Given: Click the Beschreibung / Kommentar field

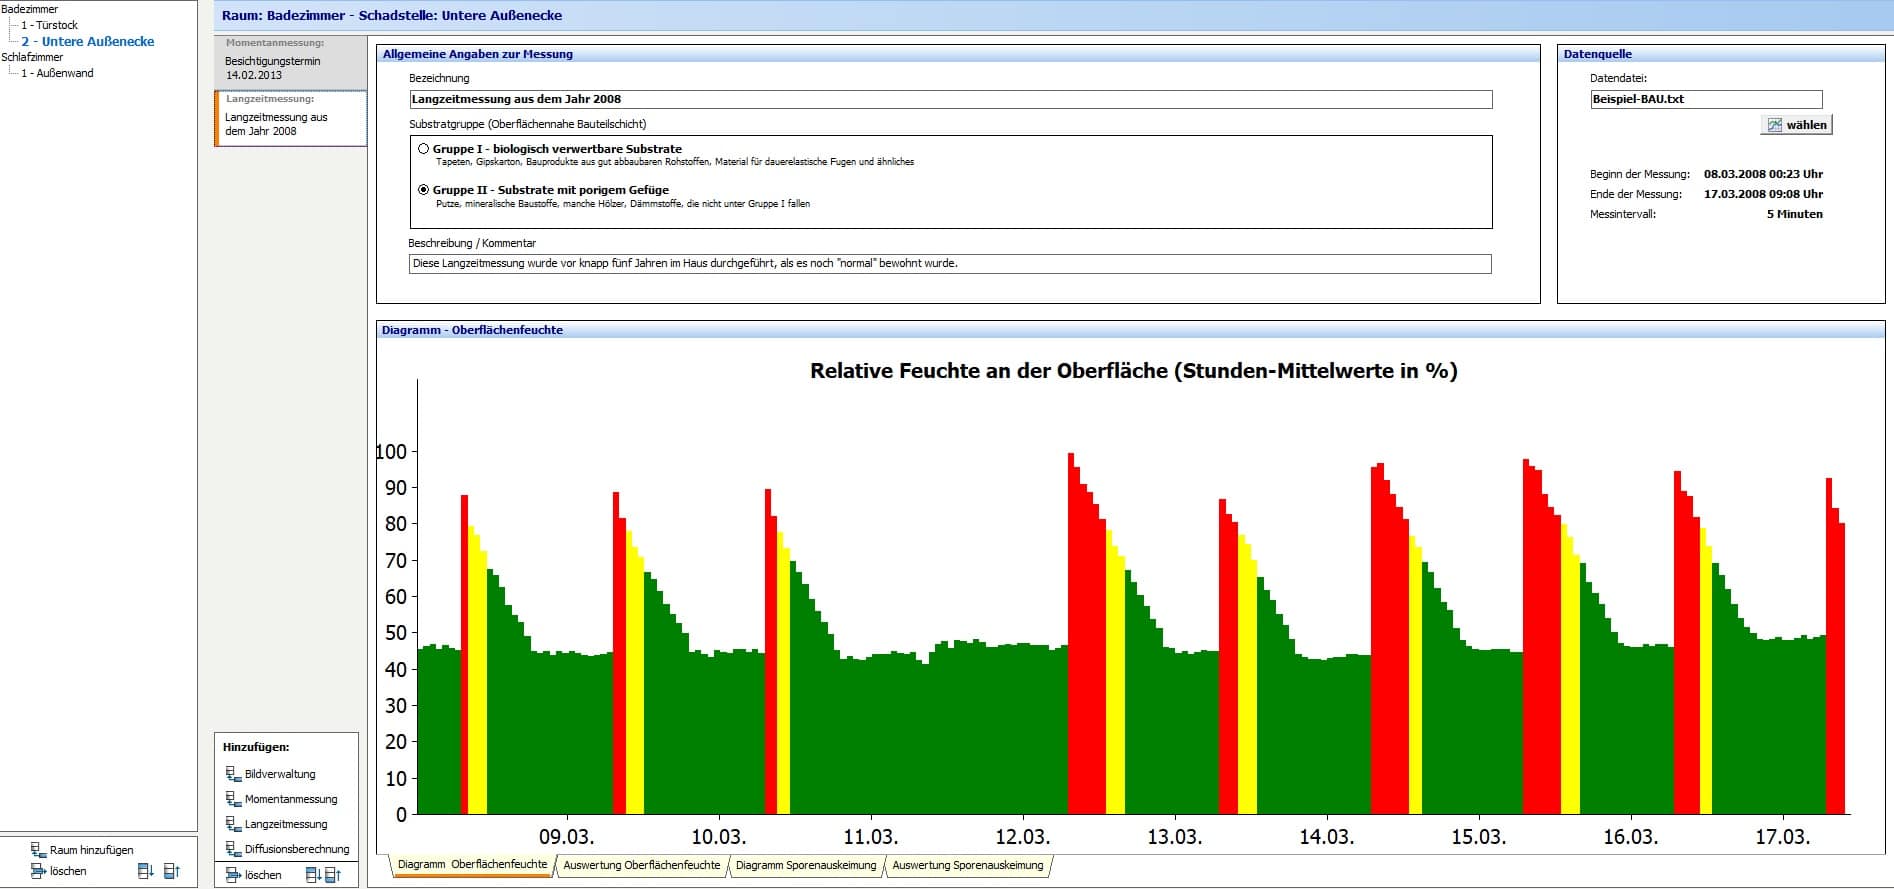Looking at the screenshot, I should [950, 264].
